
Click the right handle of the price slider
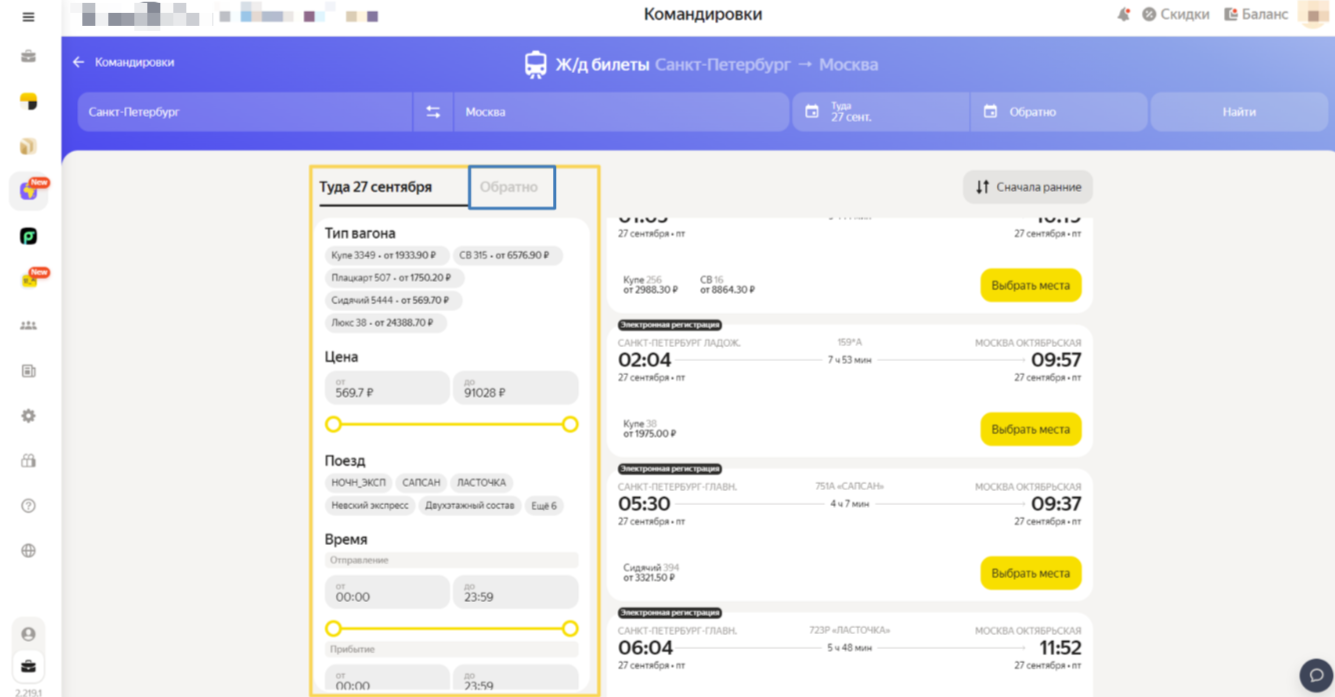[570, 424]
